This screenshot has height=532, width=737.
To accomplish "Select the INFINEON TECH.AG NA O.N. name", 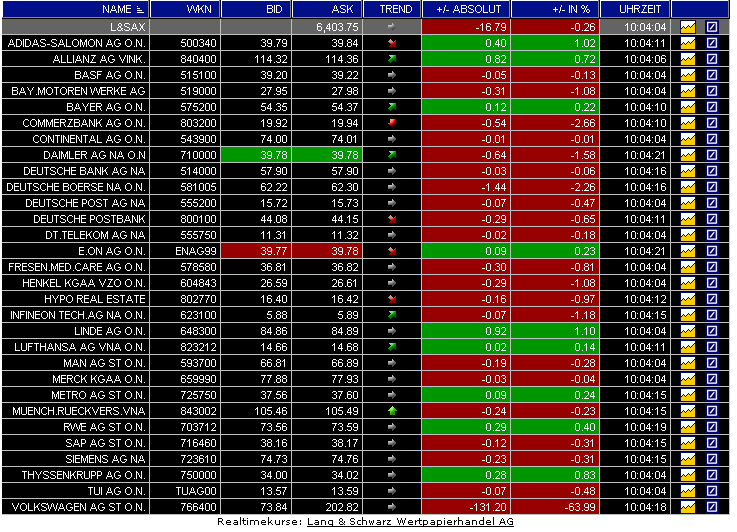I will 78,315.
